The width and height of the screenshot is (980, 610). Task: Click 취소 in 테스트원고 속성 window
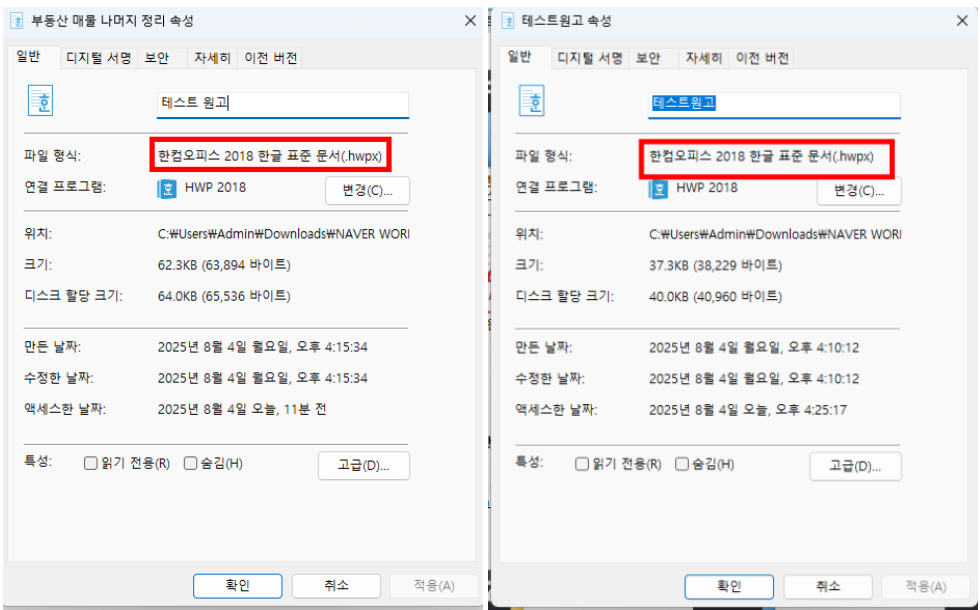click(828, 586)
